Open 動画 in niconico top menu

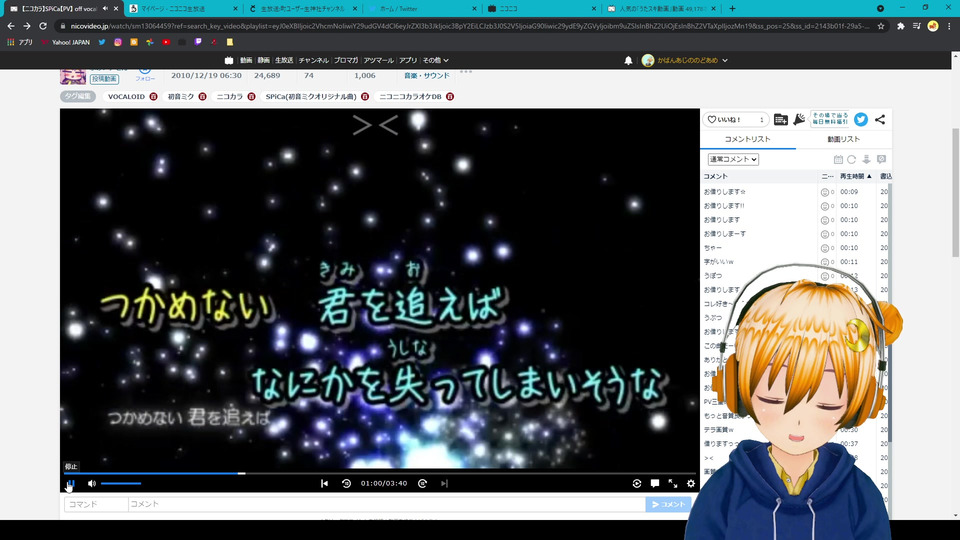(246, 61)
